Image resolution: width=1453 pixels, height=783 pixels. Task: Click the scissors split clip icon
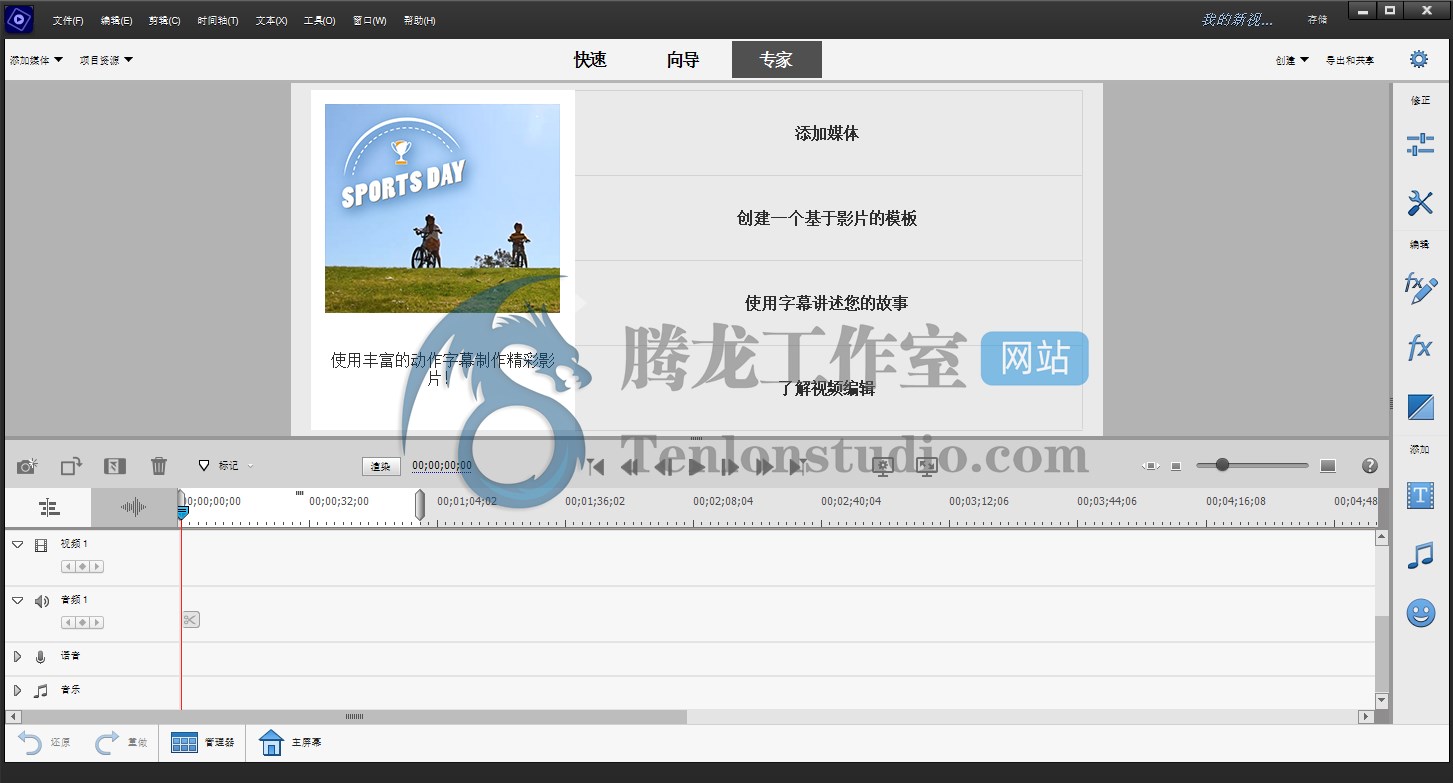click(x=191, y=620)
